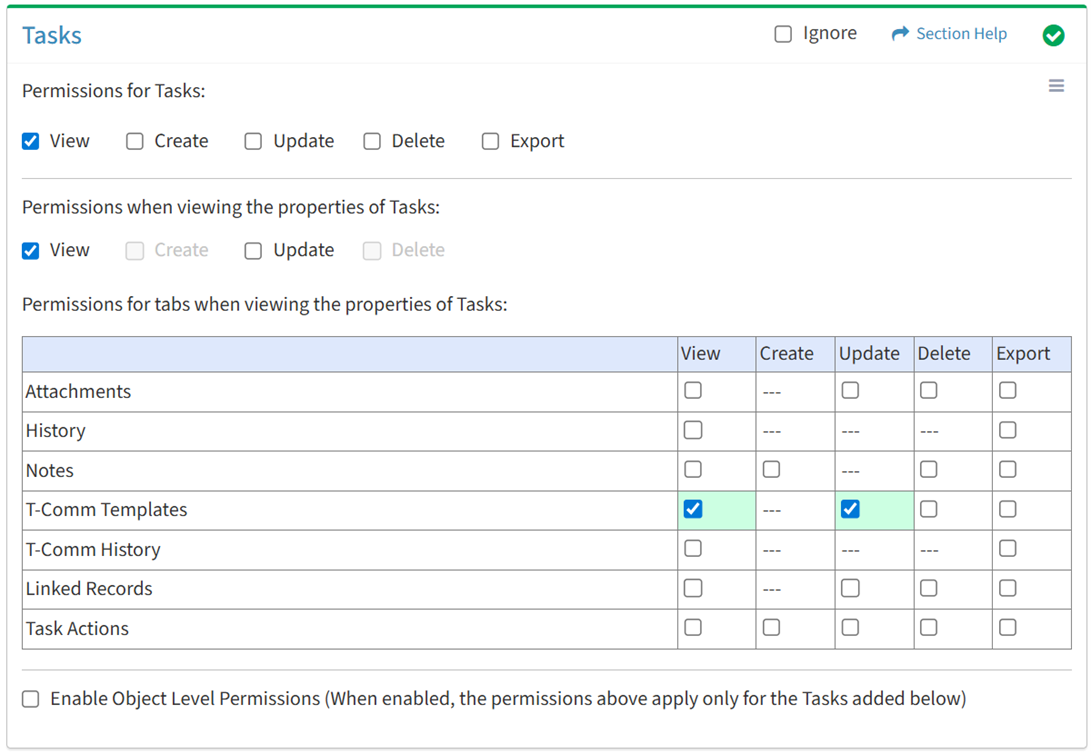Enable Object Level Permissions checkbox

pos(31,699)
